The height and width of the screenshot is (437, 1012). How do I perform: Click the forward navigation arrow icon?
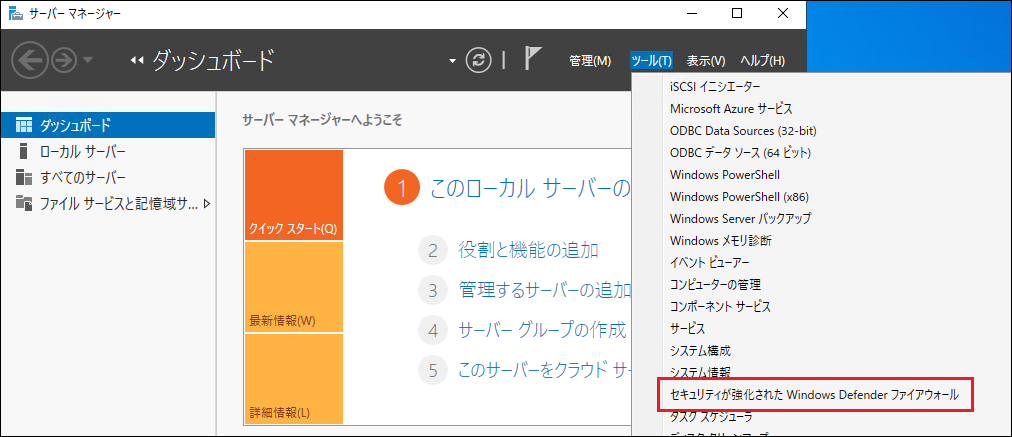click(64, 61)
